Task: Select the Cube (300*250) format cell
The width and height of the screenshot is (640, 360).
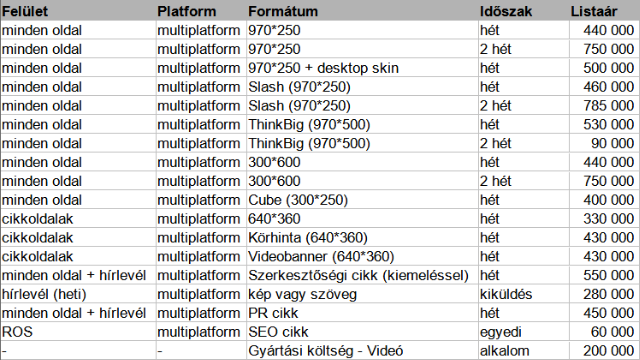Action: click(362, 200)
